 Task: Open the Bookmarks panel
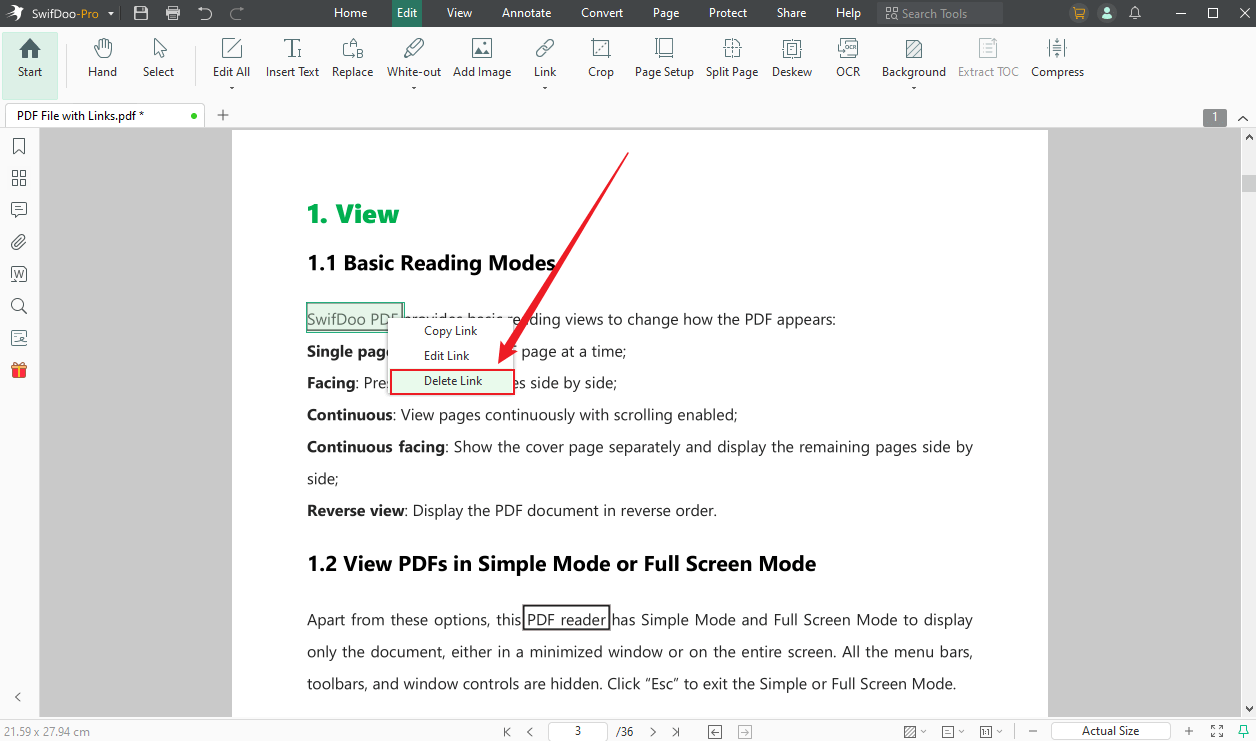(x=18, y=146)
